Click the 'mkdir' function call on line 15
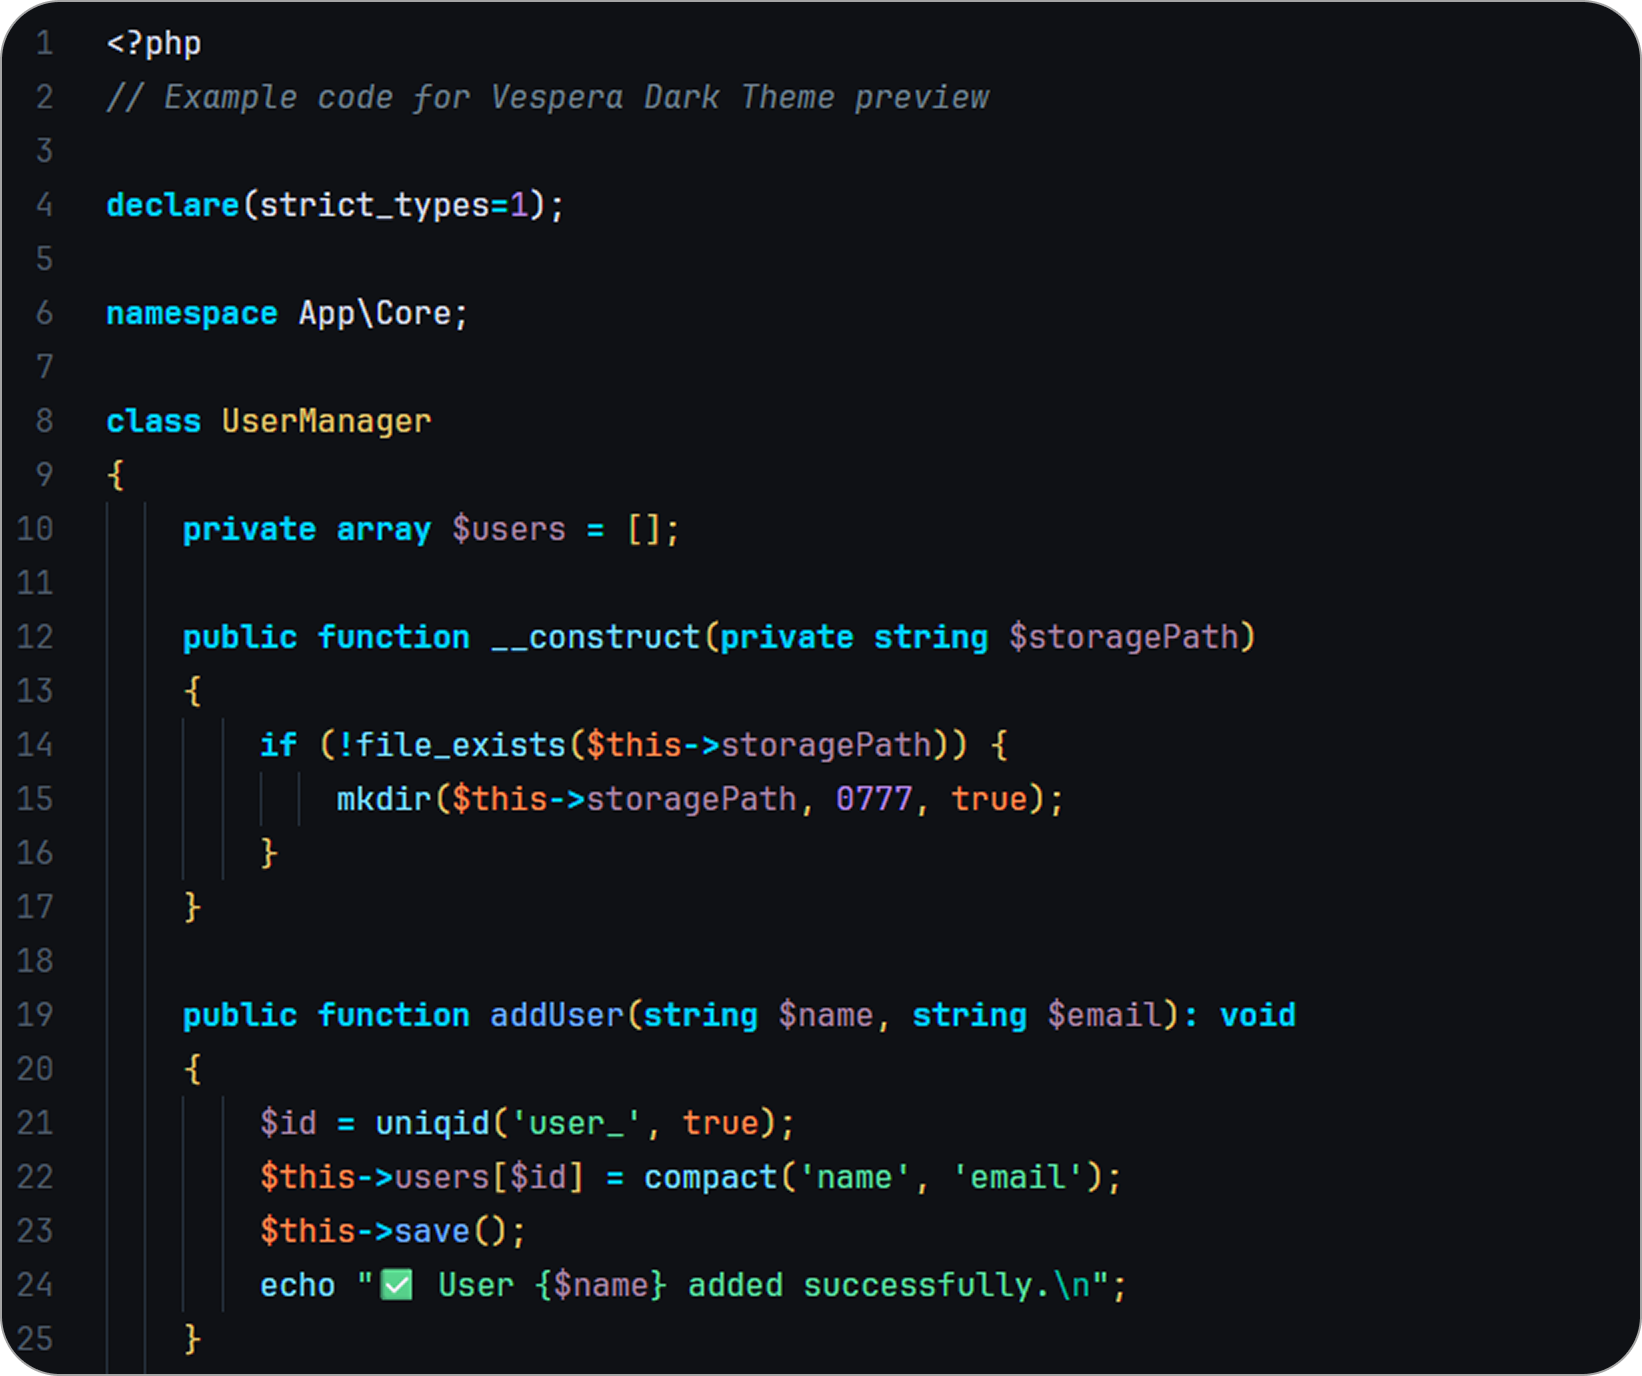This screenshot has height=1376, width=1642. coord(384,799)
